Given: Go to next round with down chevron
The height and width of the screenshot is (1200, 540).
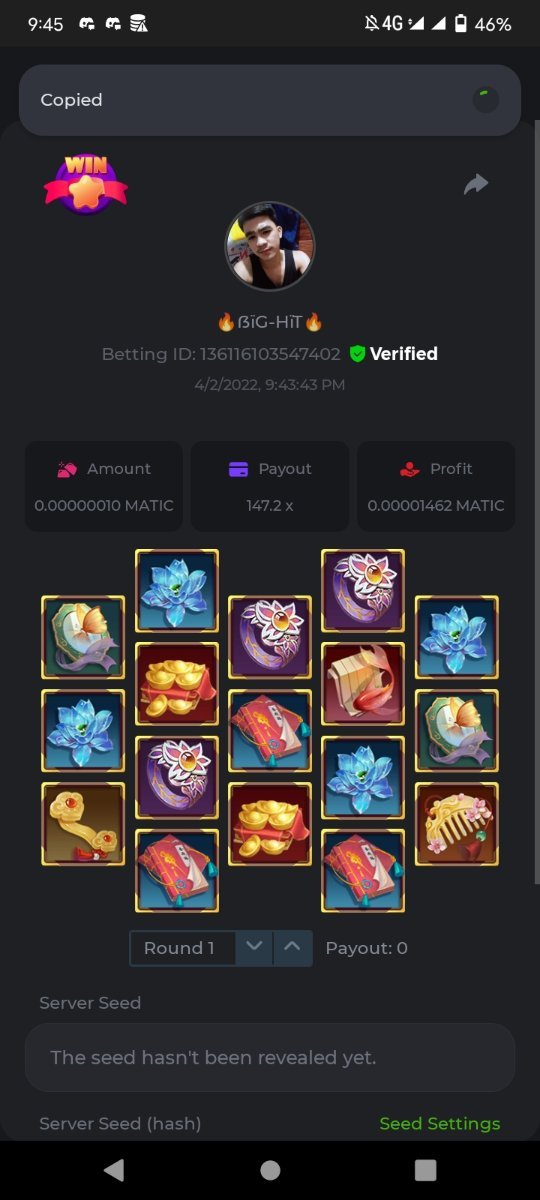Looking at the screenshot, I should (254, 948).
